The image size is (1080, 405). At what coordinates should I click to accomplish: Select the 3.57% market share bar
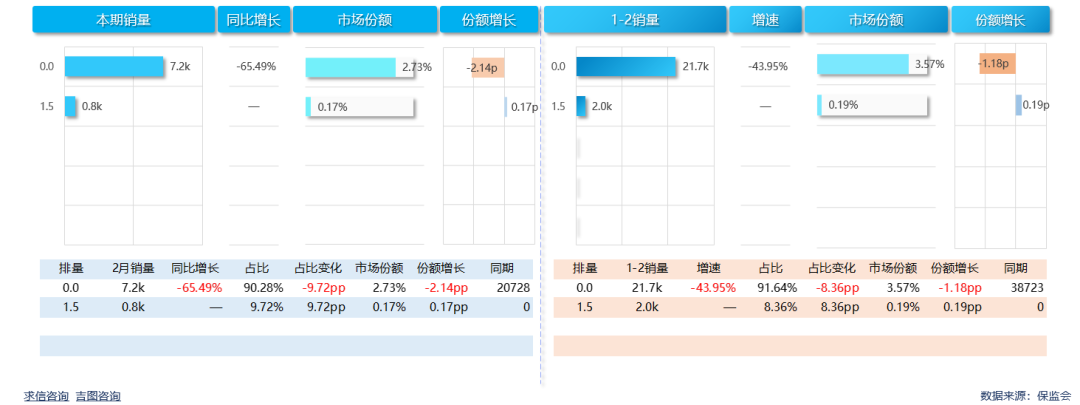[862, 64]
